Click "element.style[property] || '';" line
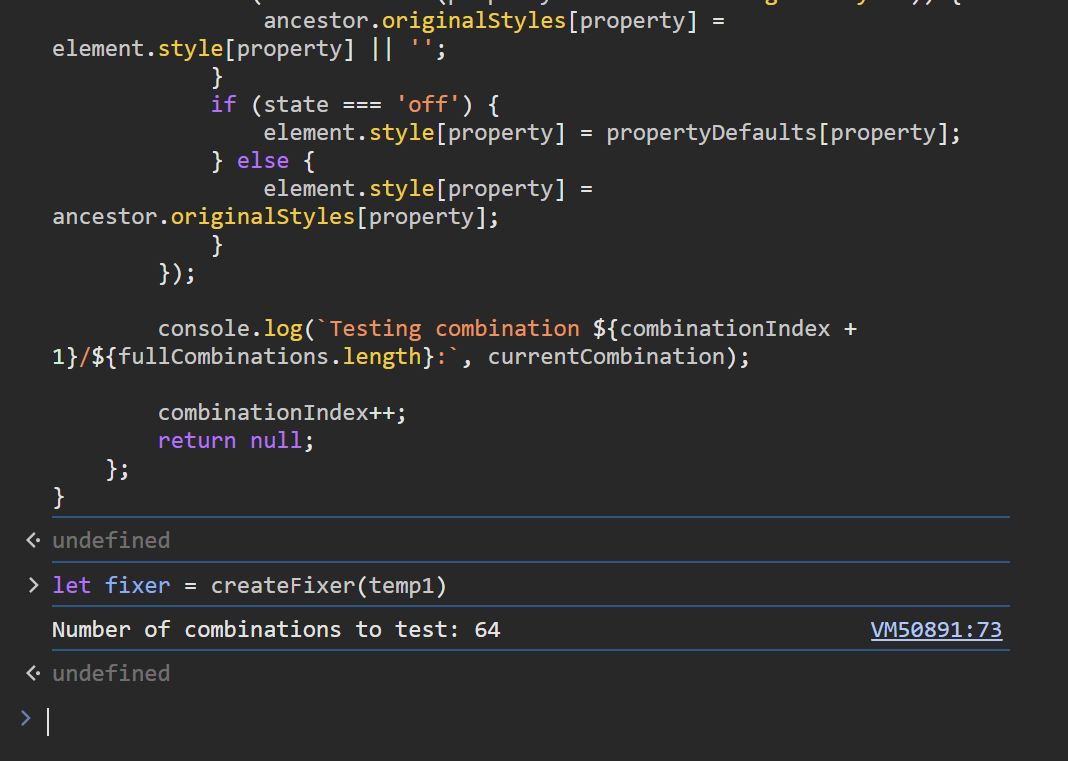The height and width of the screenshot is (761, 1068). (249, 49)
